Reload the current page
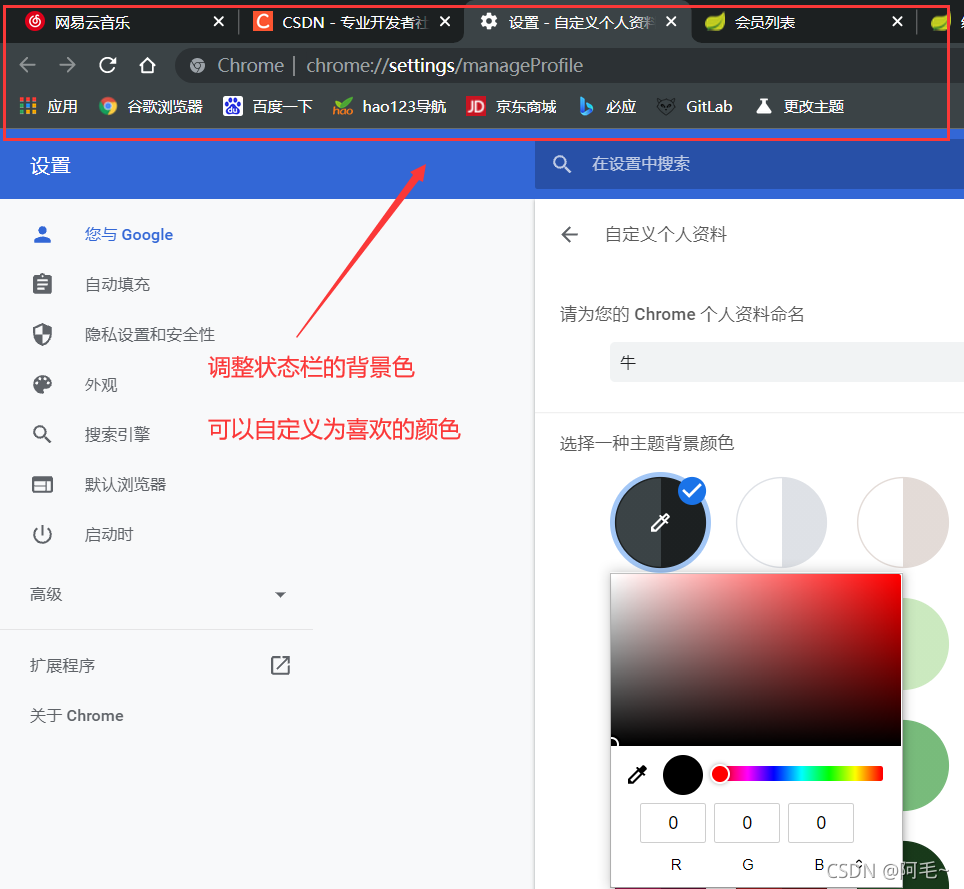This screenshot has height=889, width=964. coord(108,65)
